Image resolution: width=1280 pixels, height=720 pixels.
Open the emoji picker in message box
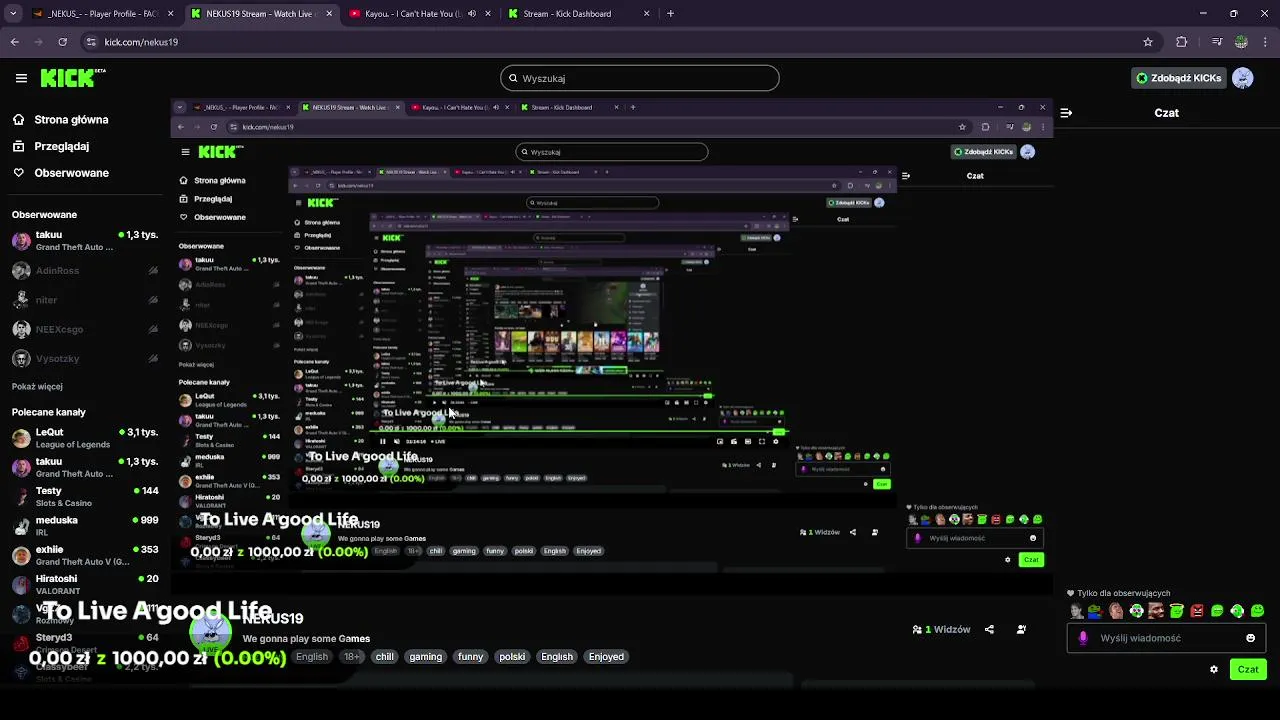(1250, 638)
